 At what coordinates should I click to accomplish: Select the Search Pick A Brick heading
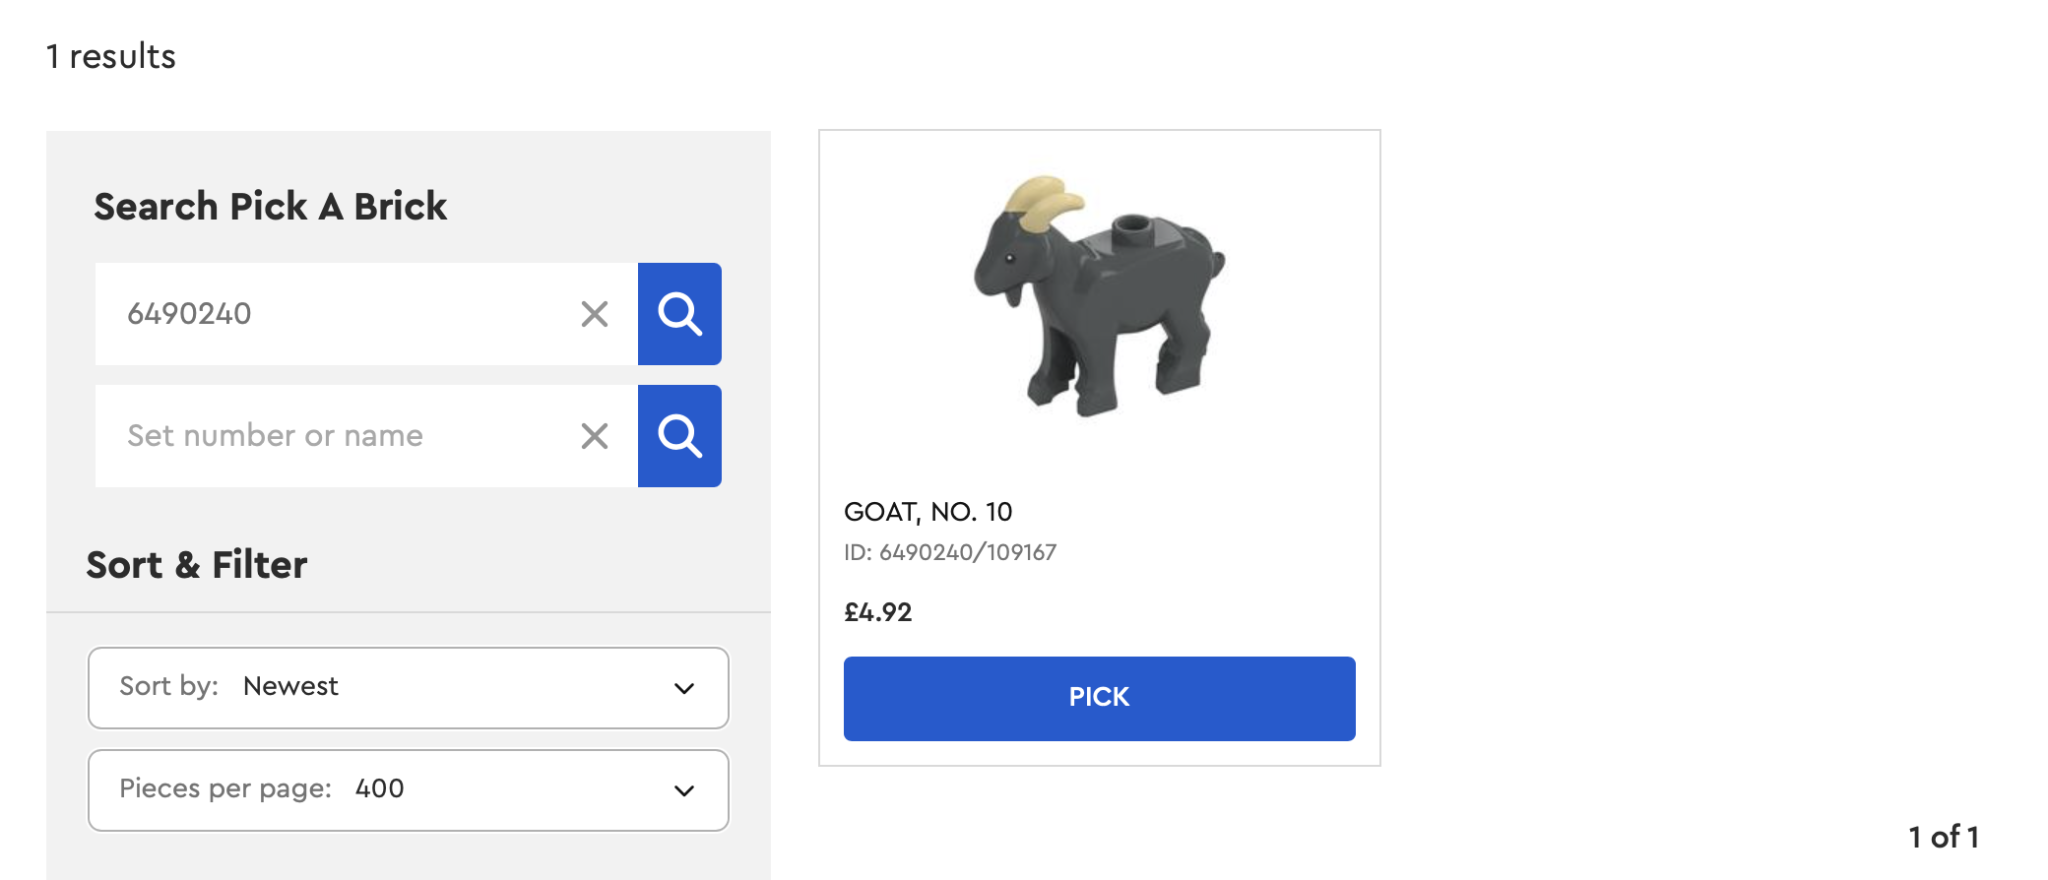click(270, 207)
